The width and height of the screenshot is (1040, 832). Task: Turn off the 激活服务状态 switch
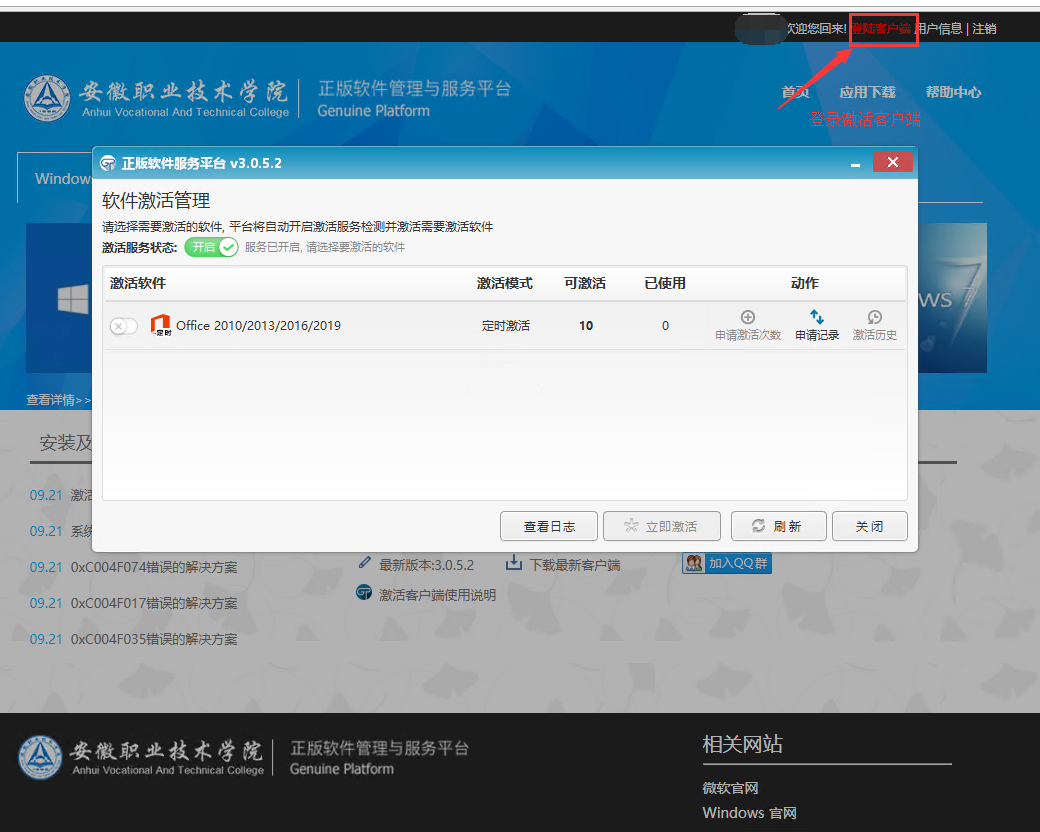(x=211, y=247)
